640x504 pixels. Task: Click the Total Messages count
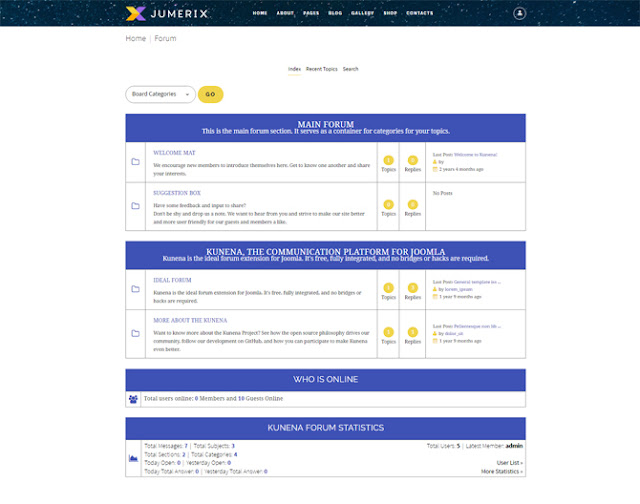pos(186,446)
